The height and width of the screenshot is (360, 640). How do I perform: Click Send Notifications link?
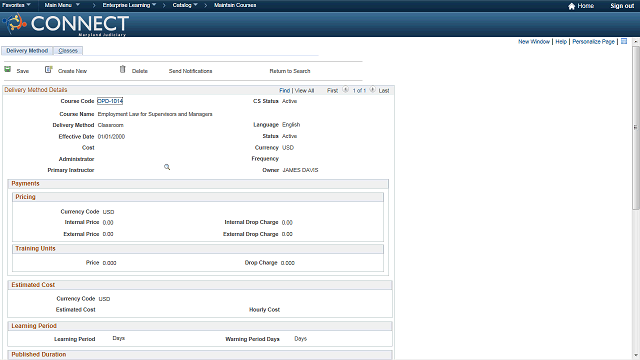[191, 71]
